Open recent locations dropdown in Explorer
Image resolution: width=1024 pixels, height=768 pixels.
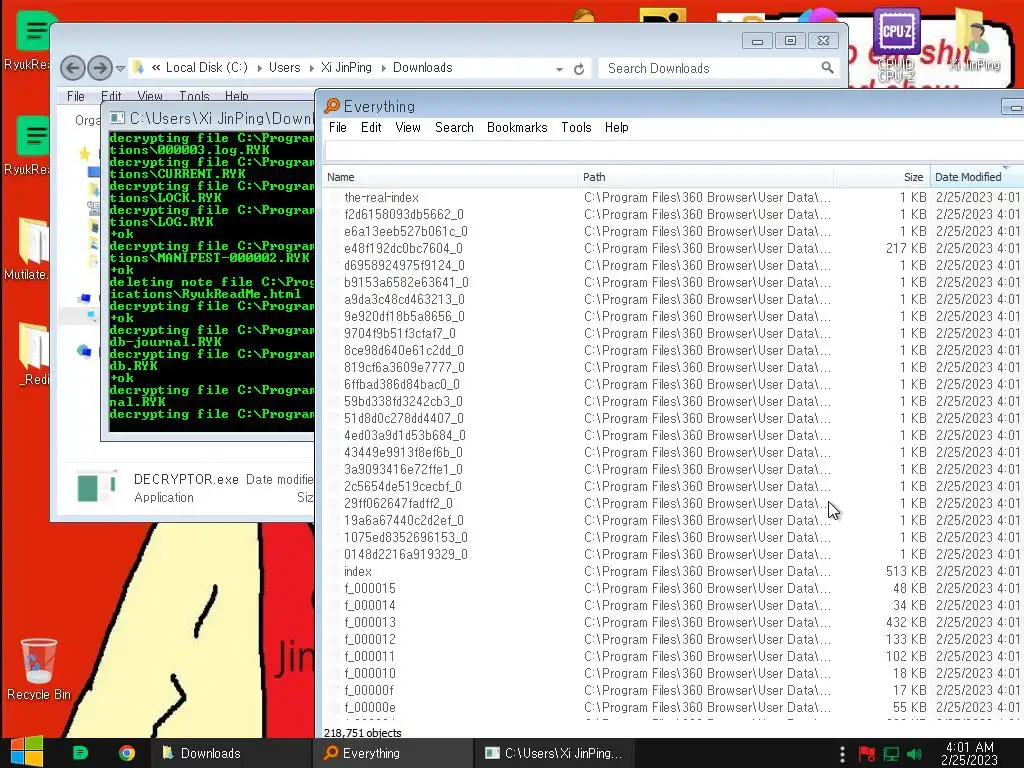click(120, 68)
